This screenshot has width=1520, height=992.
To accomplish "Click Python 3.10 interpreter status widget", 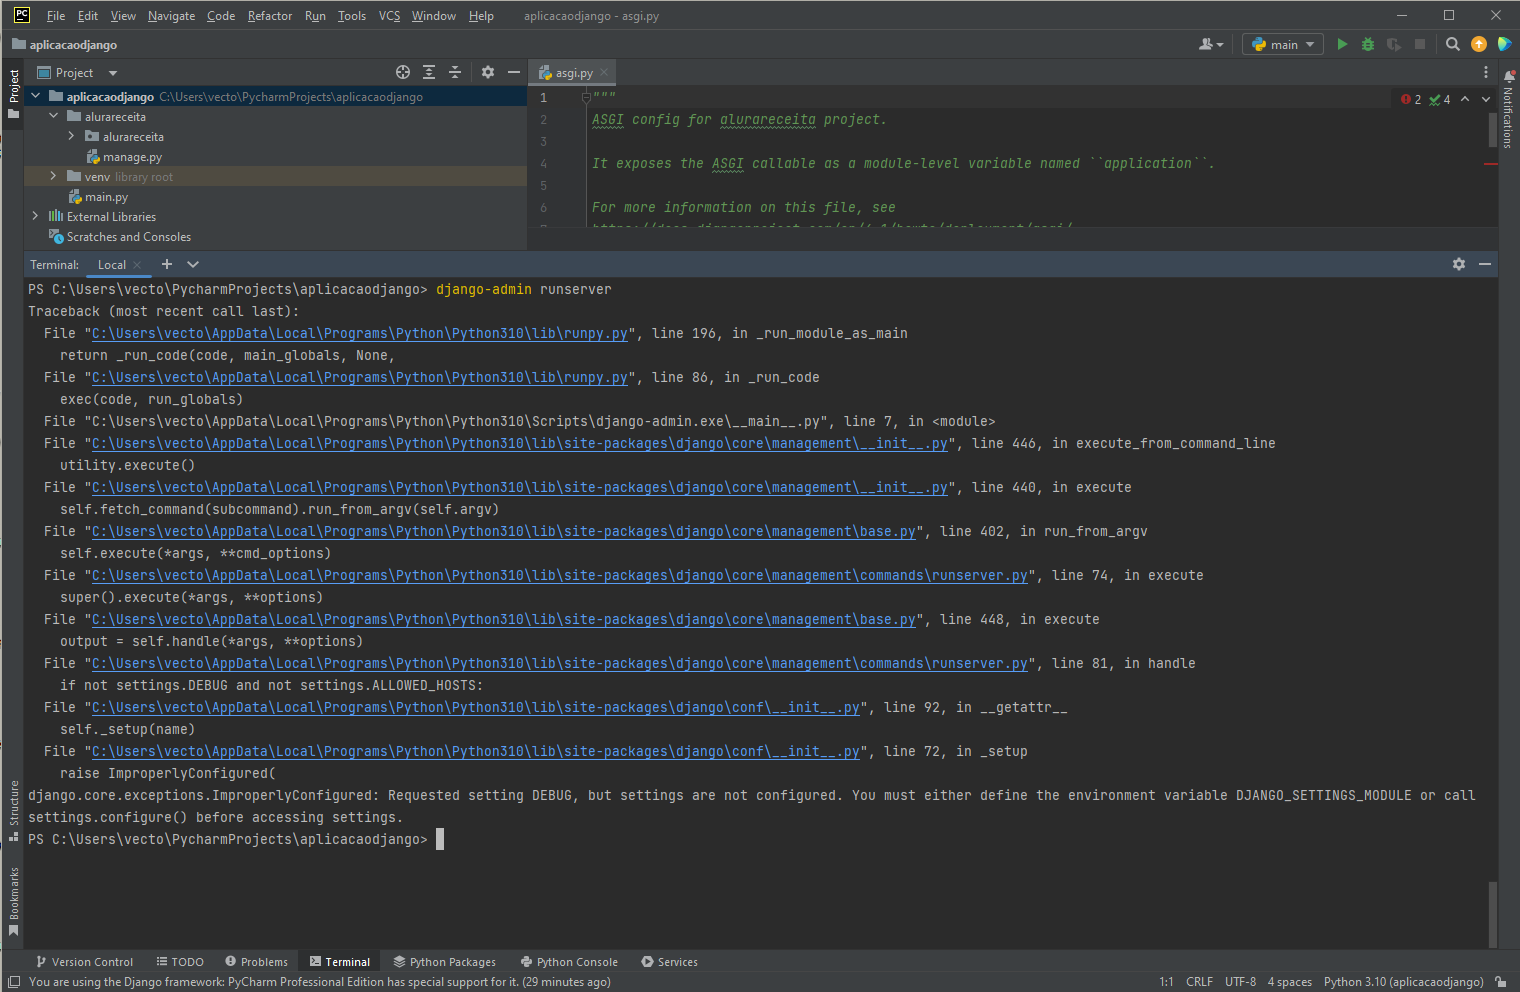I will tap(1403, 982).
